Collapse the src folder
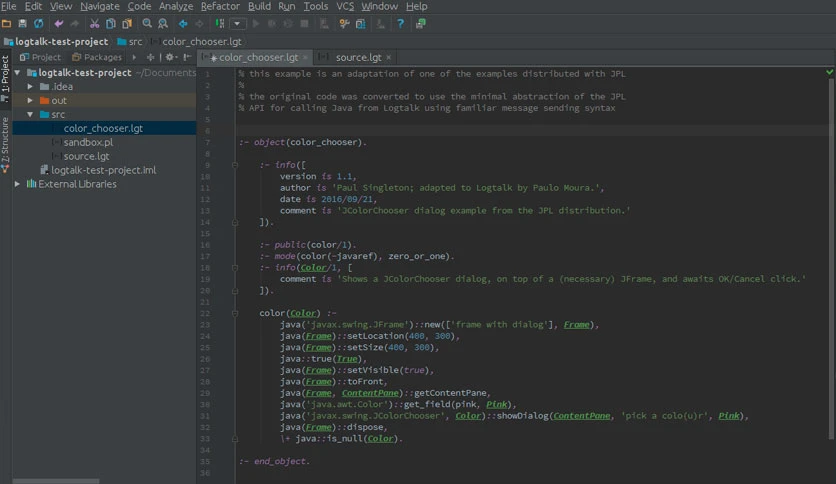Image resolution: width=836 pixels, height=484 pixels. pos(30,114)
